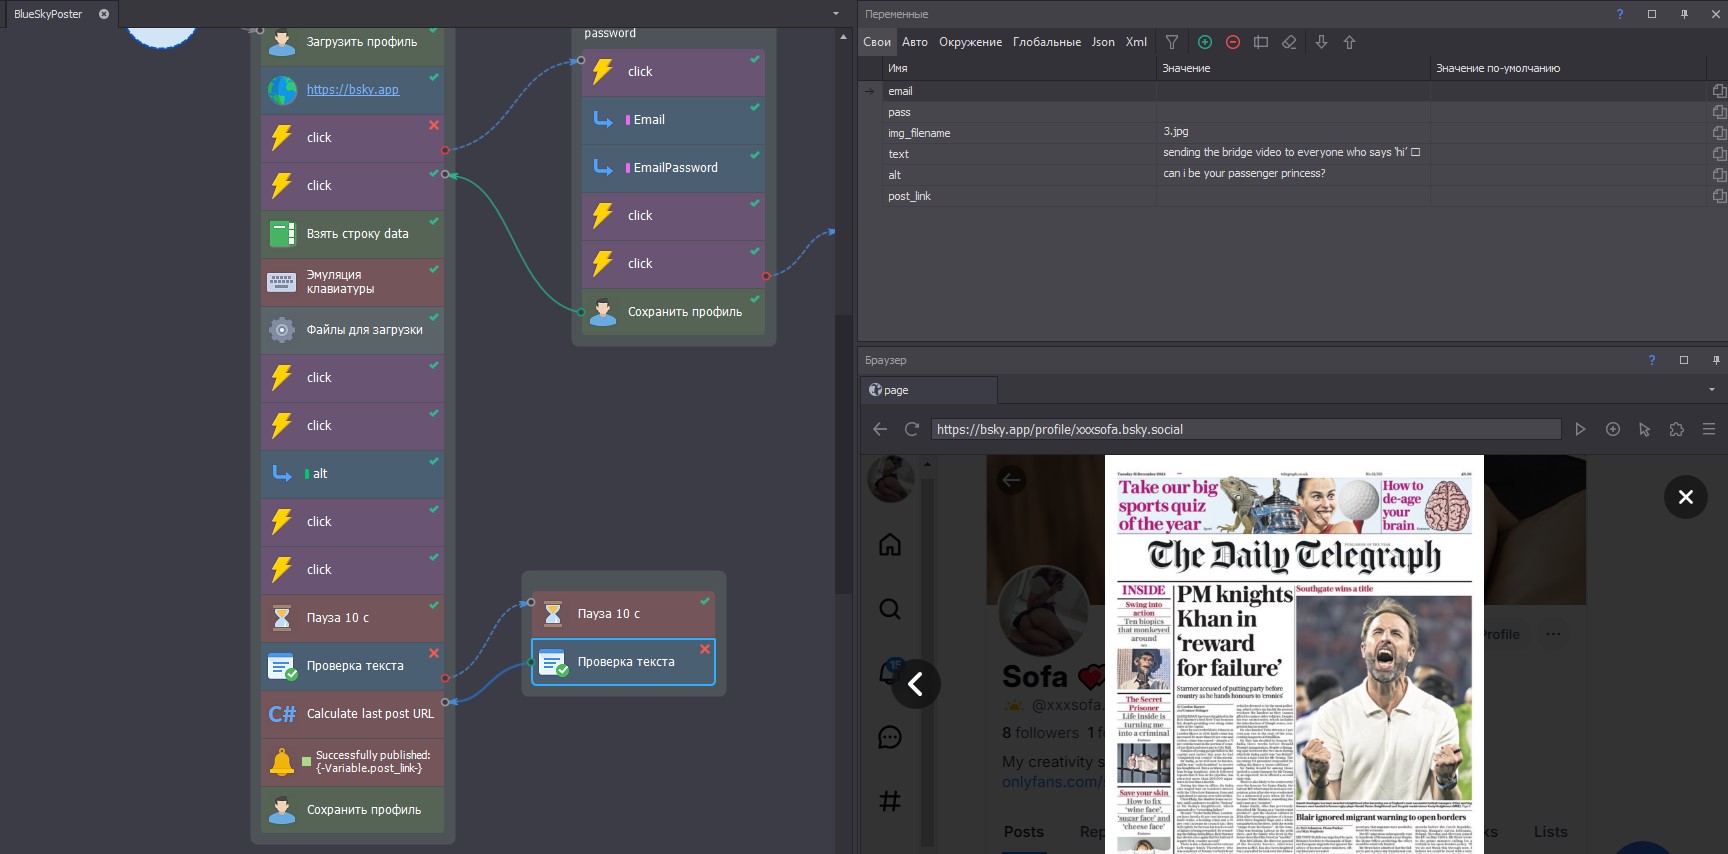Screen dimensions: 1728x854
Task: Add a new variable with green plus
Action: click(1205, 42)
